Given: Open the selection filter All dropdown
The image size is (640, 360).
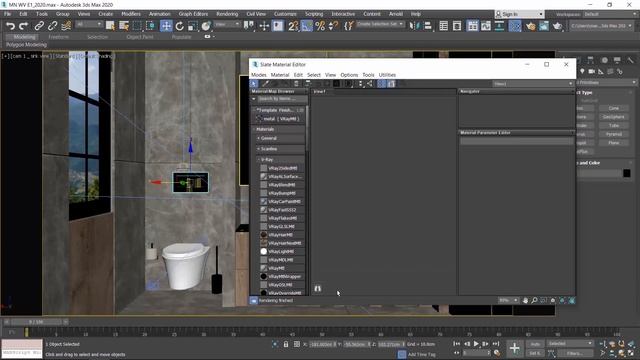Looking at the screenshot, I should [89, 24].
